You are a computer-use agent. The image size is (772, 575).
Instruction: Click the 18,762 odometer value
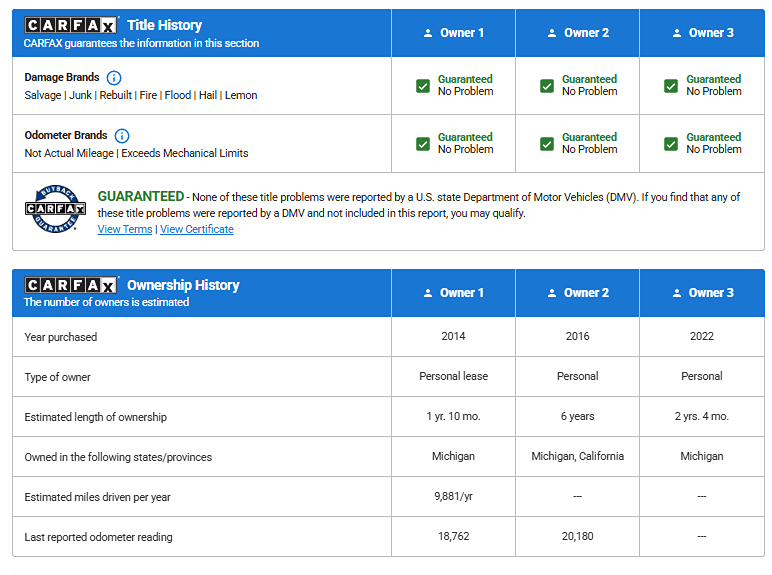click(x=453, y=536)
